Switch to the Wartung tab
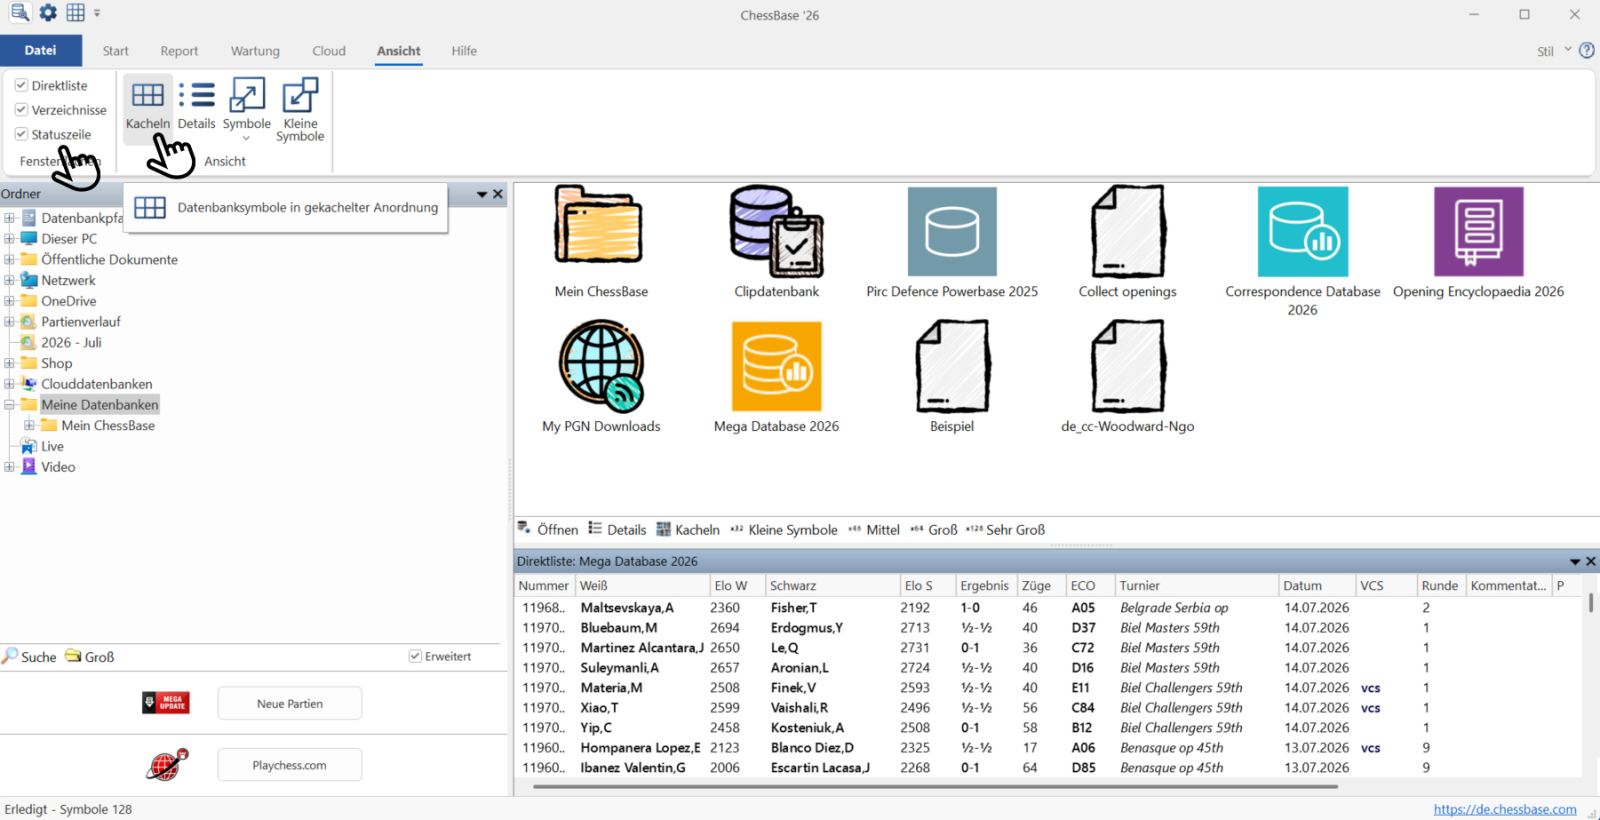This screenshot has width=1600, height=820. coord(255,51)
